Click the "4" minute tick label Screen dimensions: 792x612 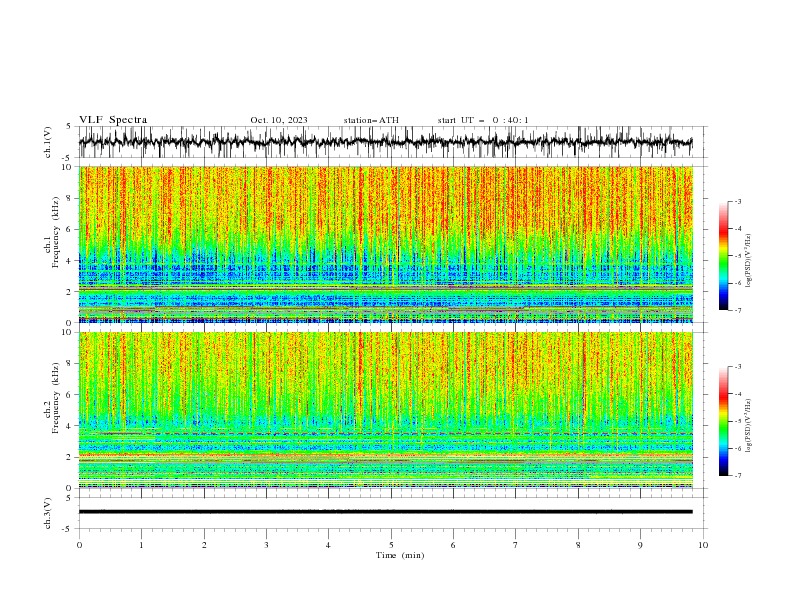click(328, 545)
